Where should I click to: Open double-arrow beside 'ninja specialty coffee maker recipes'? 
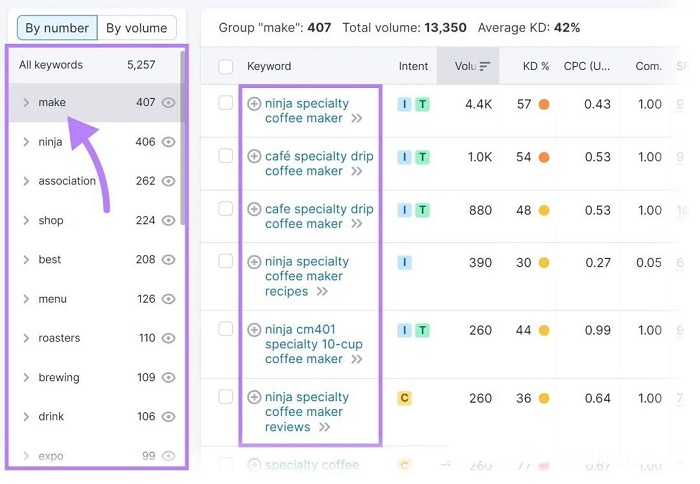point(322,292)
